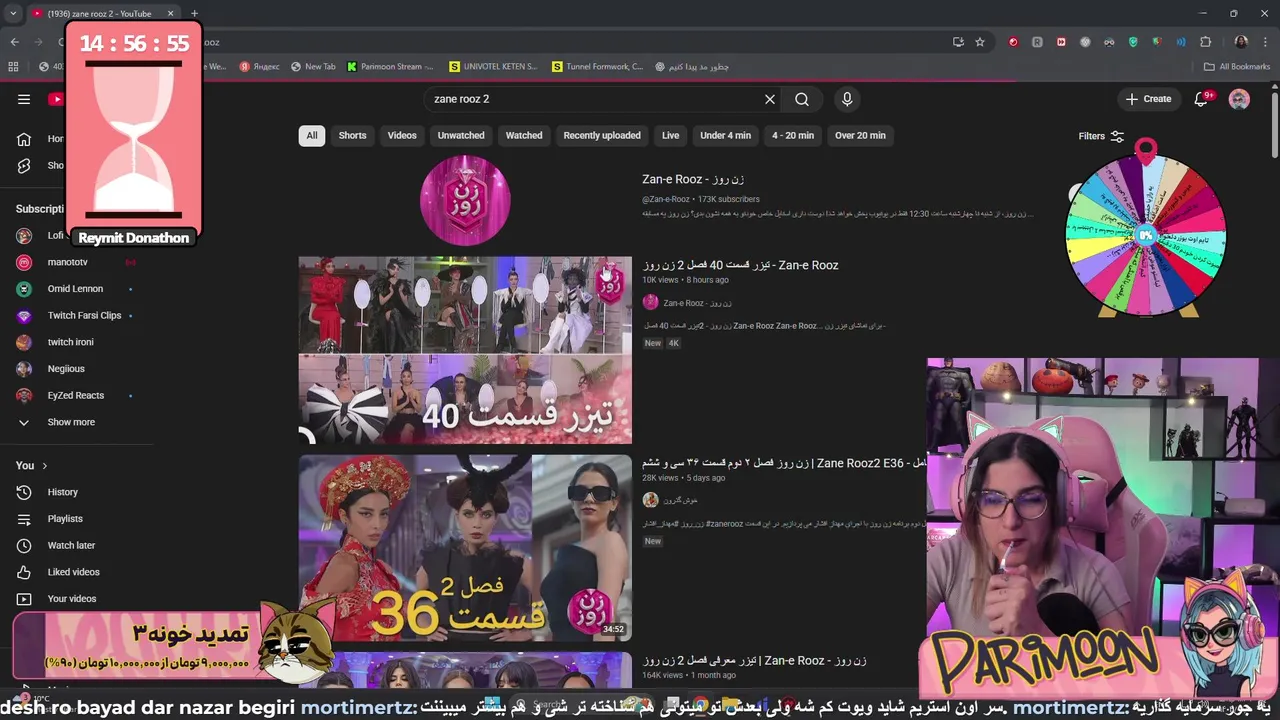Viewport: 1280px width, 720px height.
Task: Open the season 2 episode 36 thumbnail
Action: [x=465, y=548]
